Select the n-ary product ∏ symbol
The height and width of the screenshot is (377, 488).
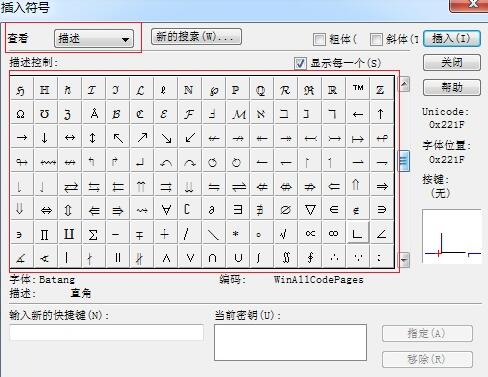(45, 234)
